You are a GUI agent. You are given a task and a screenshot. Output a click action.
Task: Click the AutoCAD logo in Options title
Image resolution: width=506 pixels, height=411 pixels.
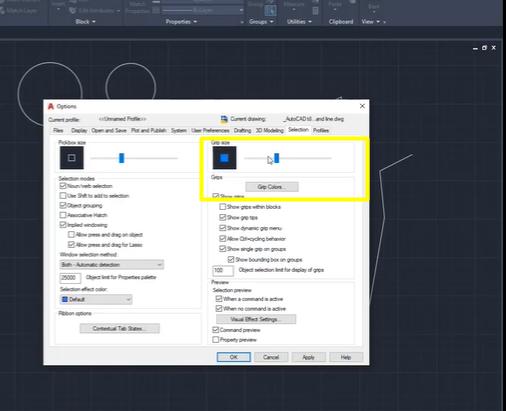(51, 106)
